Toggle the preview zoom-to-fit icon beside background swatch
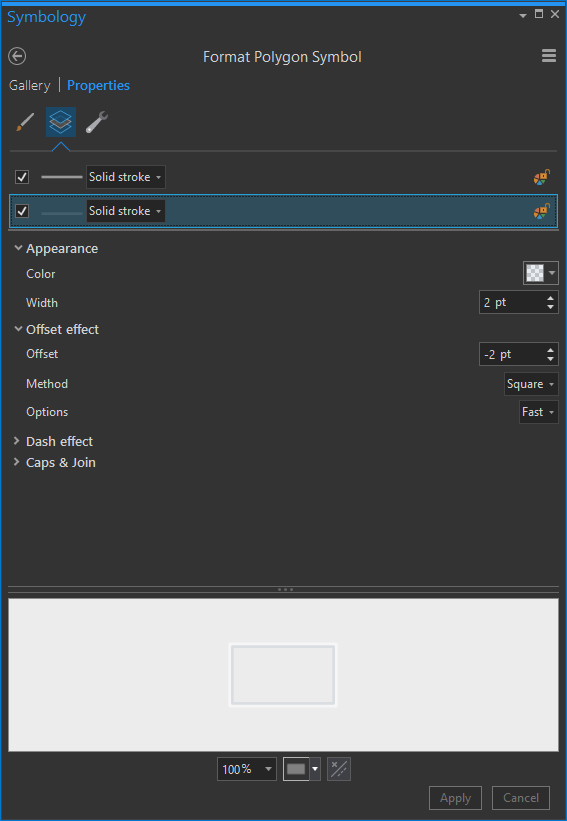Image resolution: width=567 pixels, height=821 pixels. (x=339, y=769)
